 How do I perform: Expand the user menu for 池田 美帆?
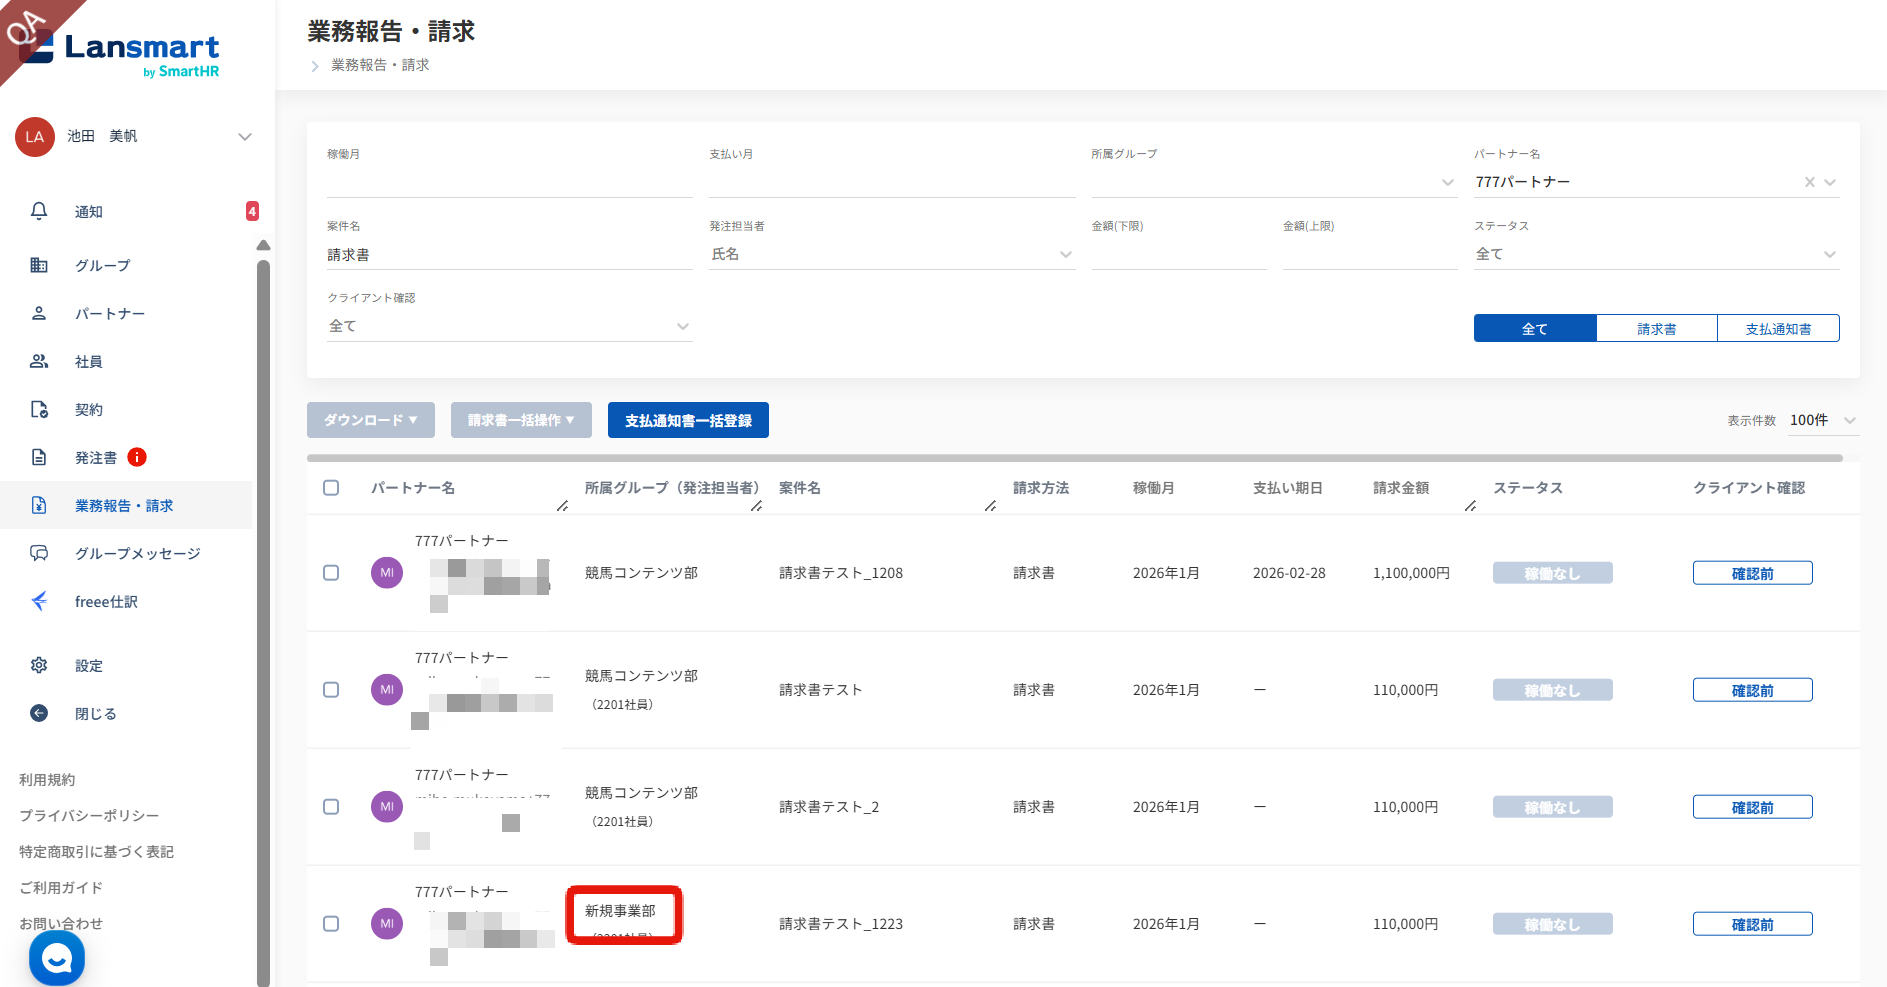245,137
